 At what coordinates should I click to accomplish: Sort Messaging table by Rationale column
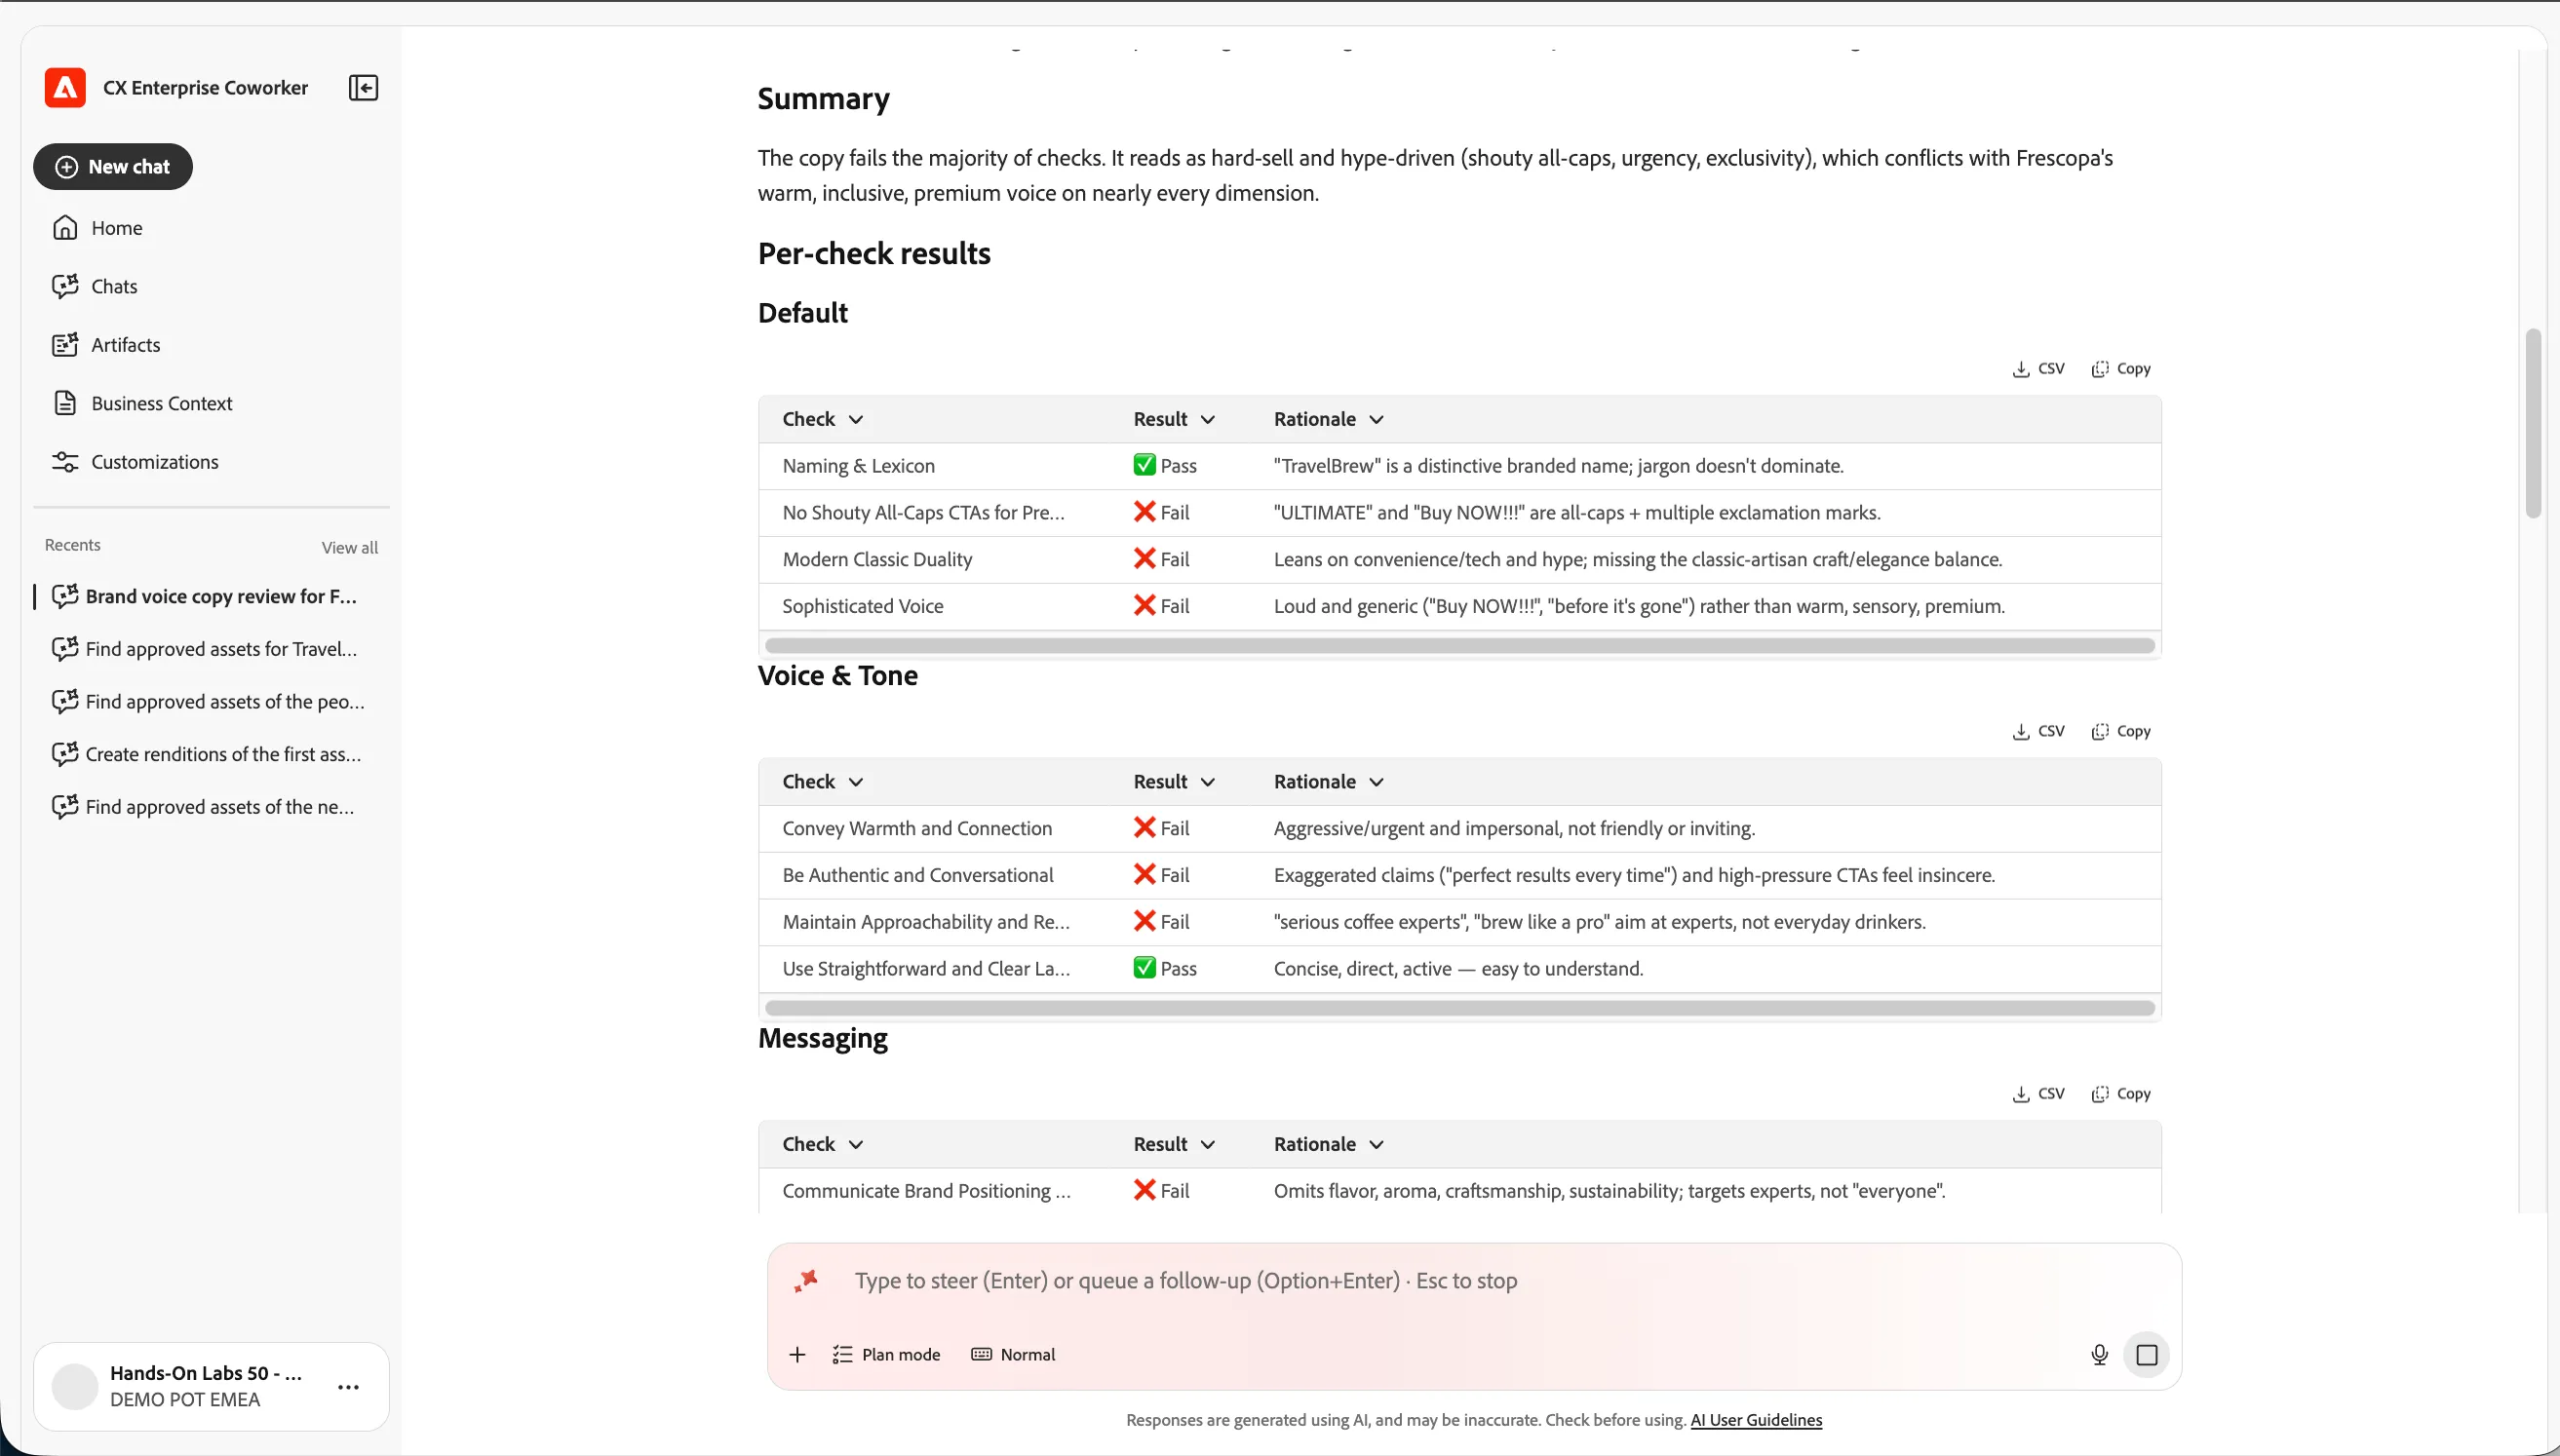(x=1329, y=1145)
